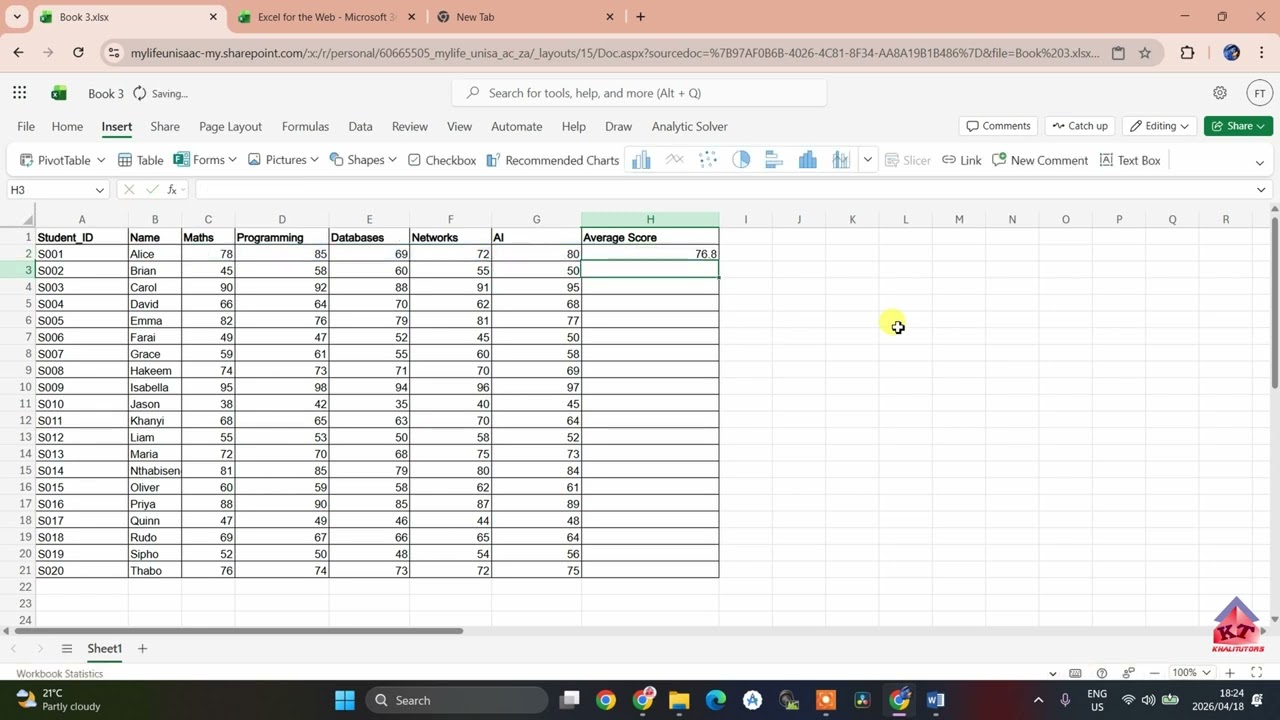1280x720 pixels.
Task: Add a new sheet with plus icon
Action: [x=142, y=649]
